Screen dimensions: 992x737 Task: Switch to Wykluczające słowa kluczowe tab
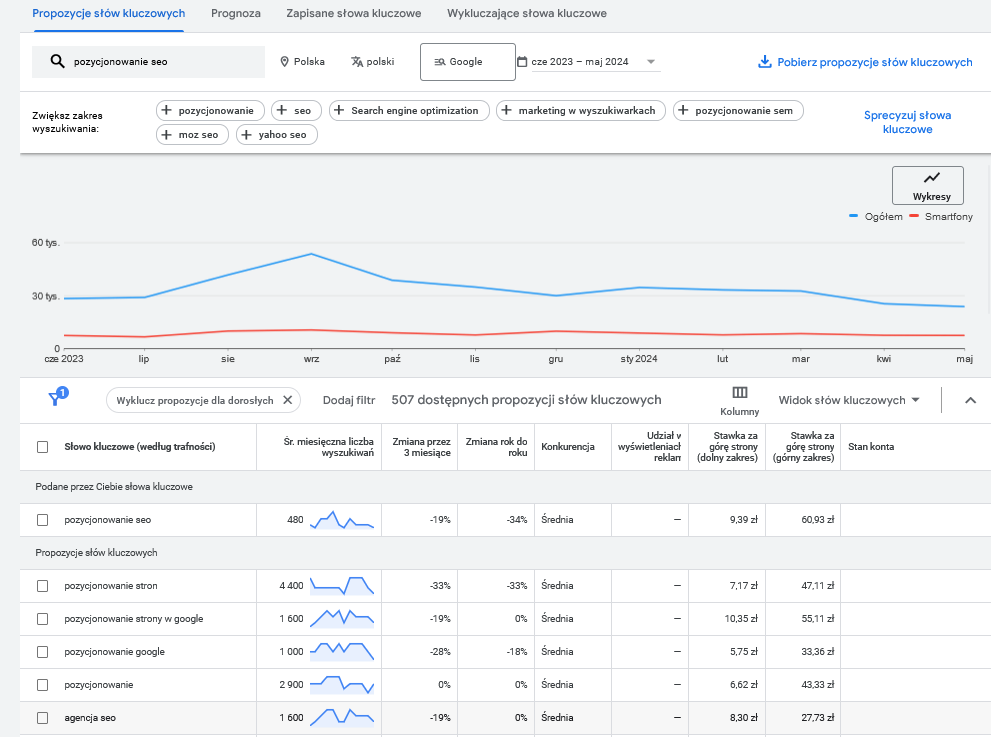[527, 13]
